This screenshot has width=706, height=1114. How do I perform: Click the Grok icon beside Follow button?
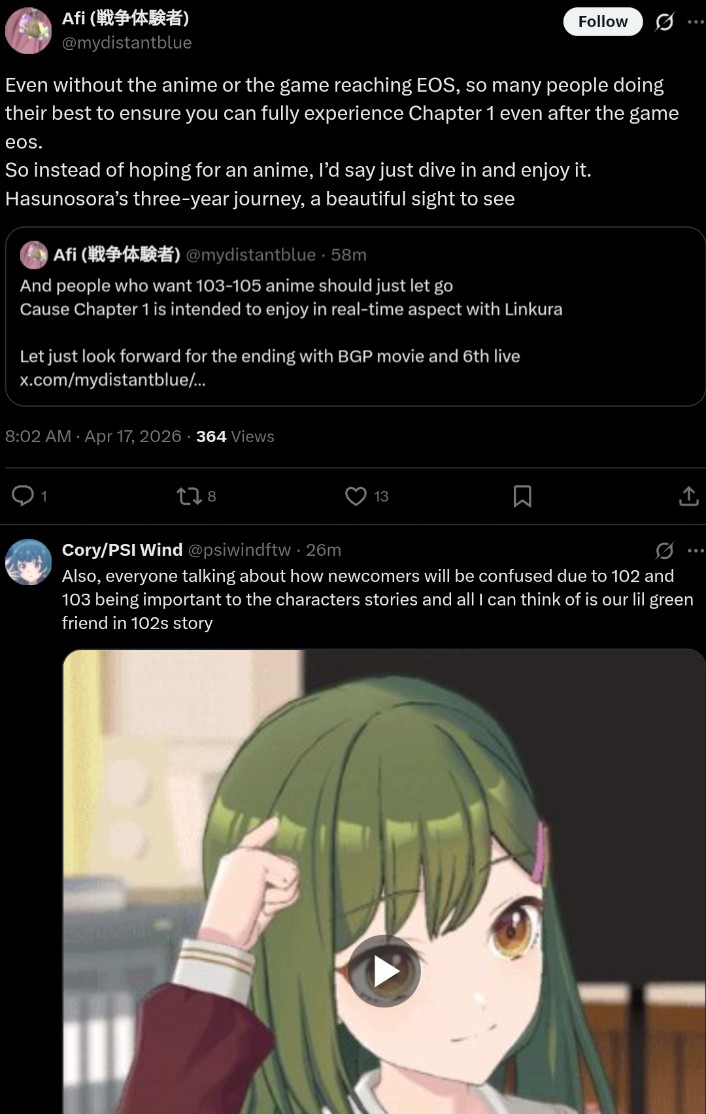pos(664,22)
